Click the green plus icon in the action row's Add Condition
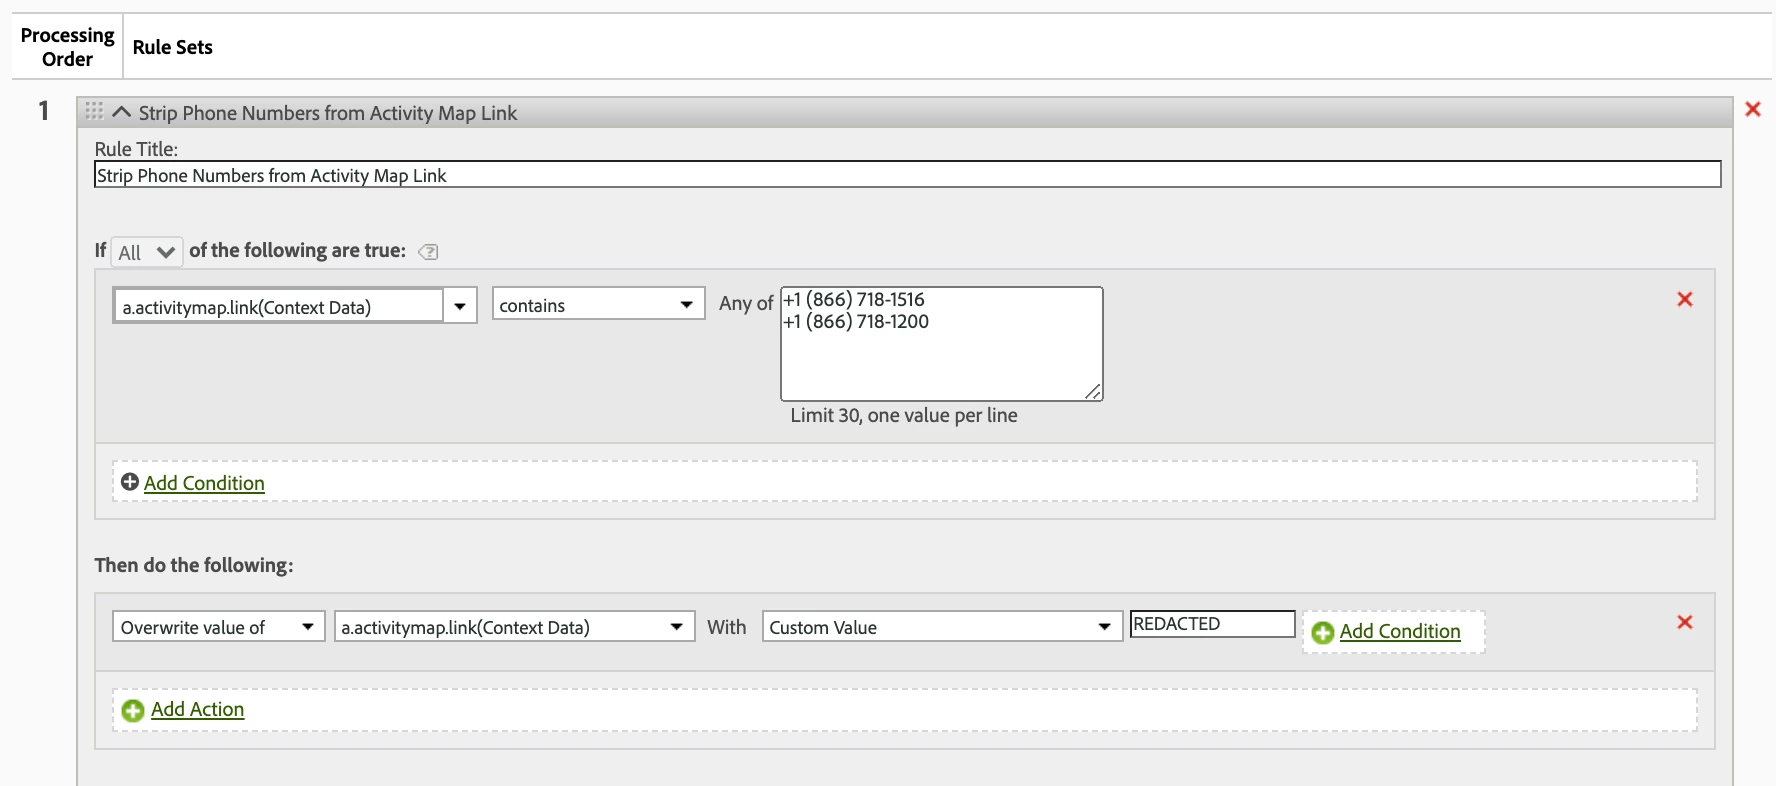The height and width of the screenshot is (786, 1776). click(x=1322, y=632)
